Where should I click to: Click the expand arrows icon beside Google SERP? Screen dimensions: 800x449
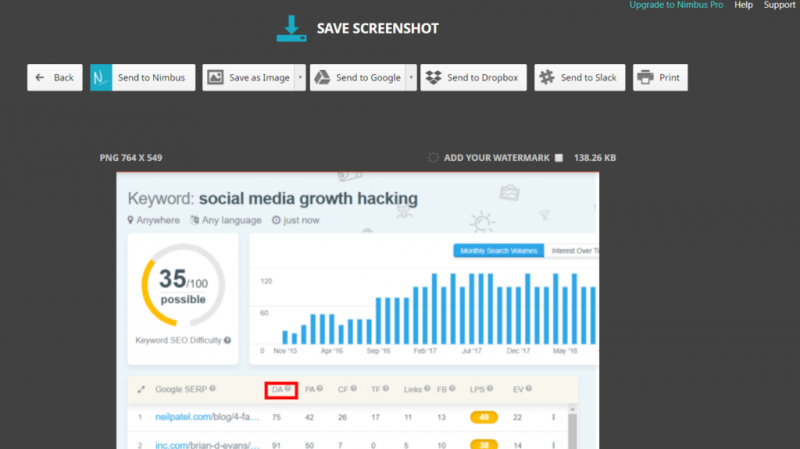(x=141, y=389)
